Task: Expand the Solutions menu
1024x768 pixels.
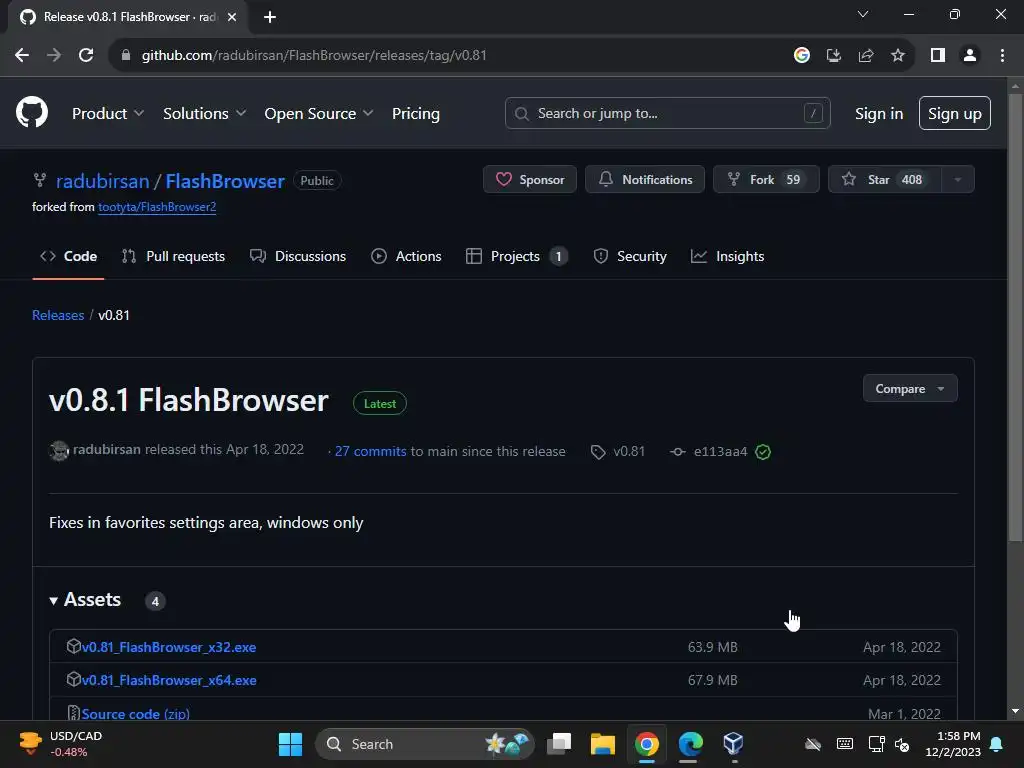Action: coord(204,114)
